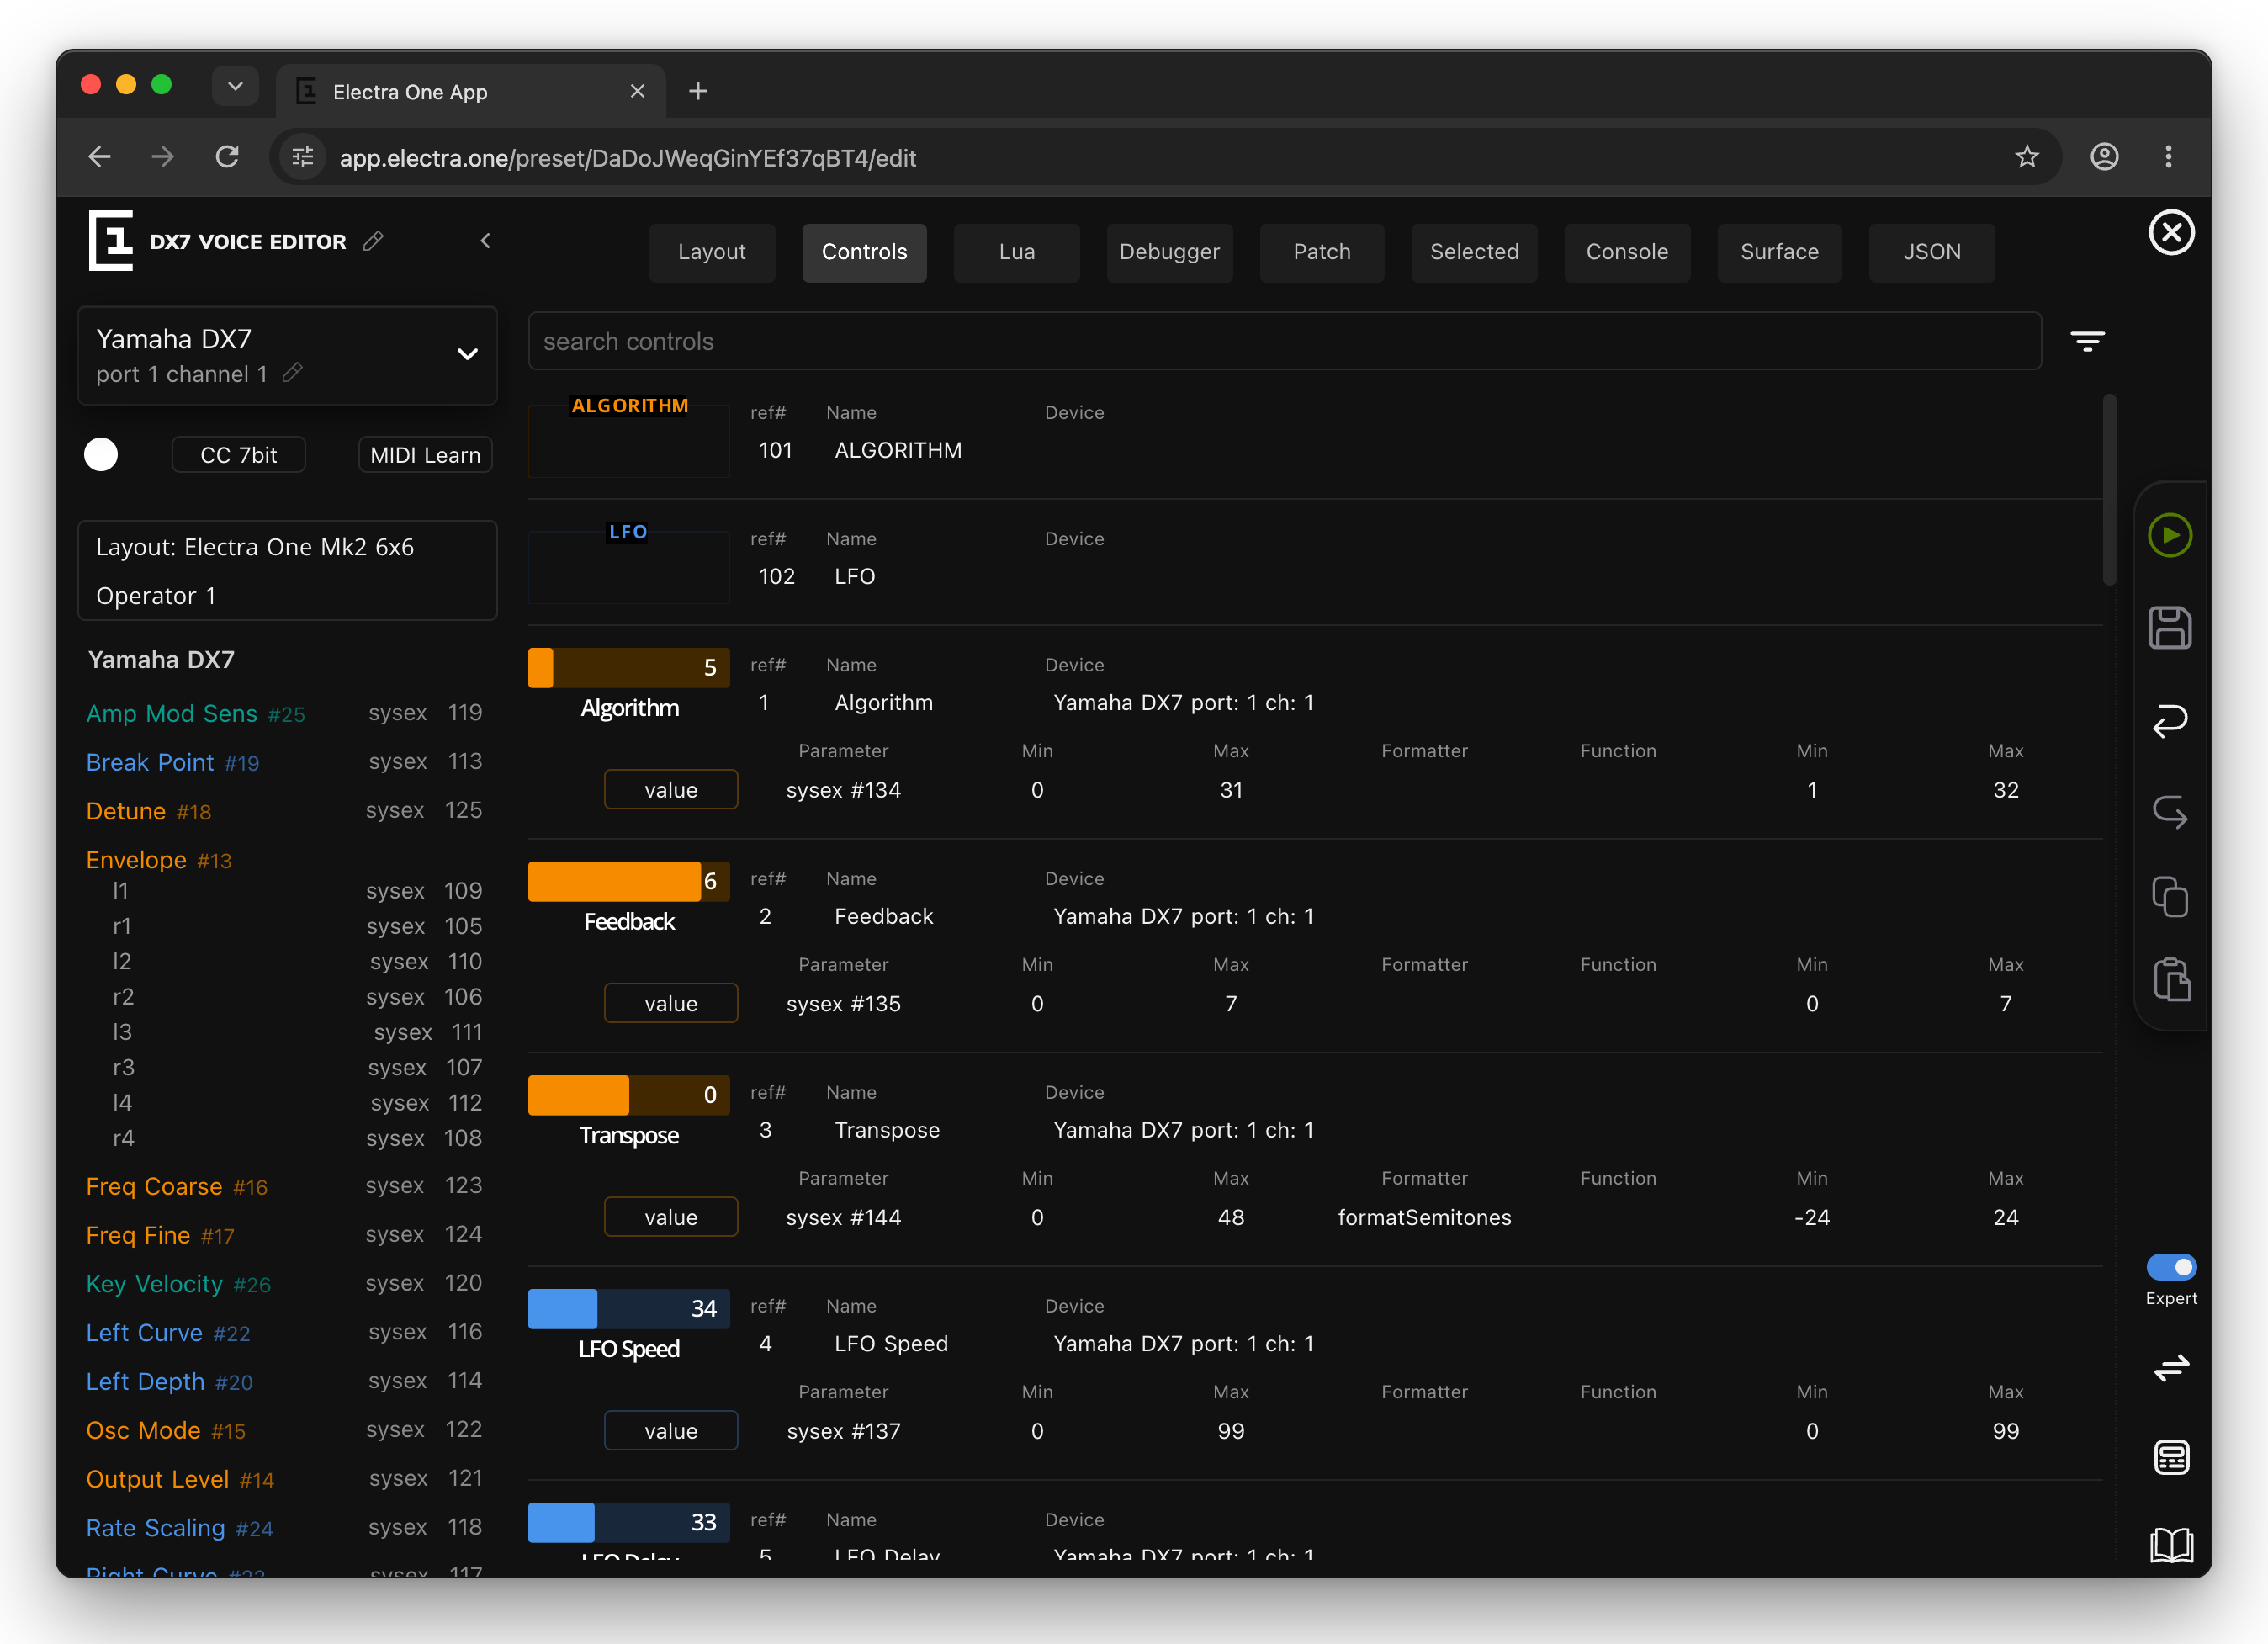
Task: Select Output Level #14 parameter
Action: [x=180, y=1479]
